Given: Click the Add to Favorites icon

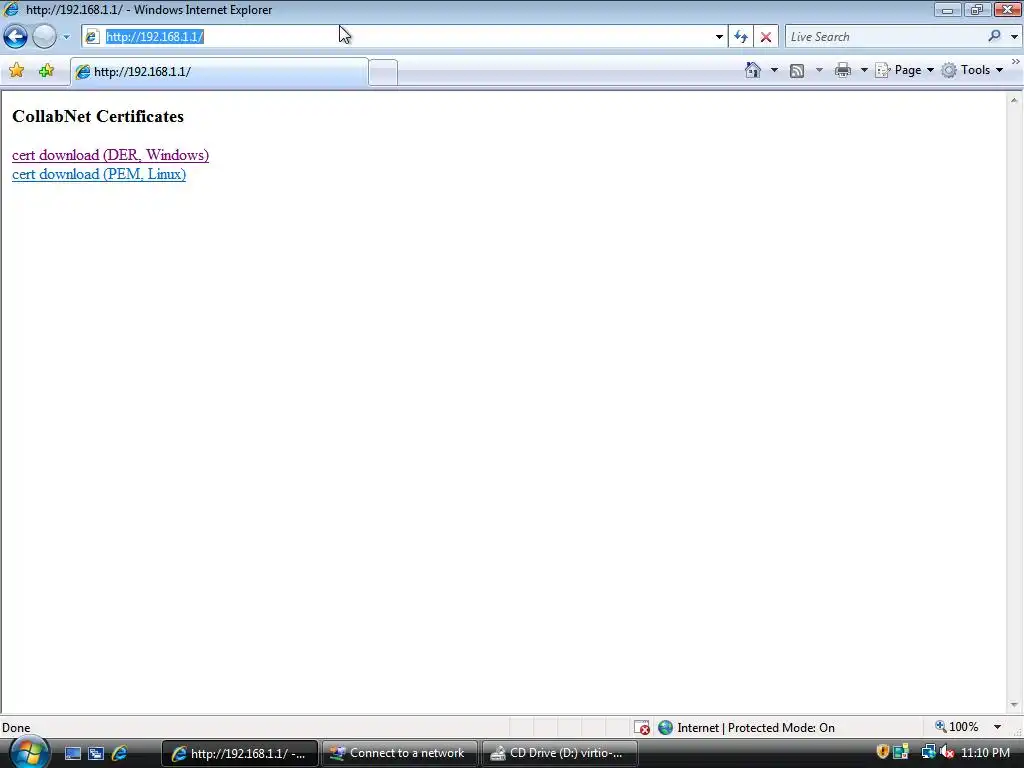Looking at the screenshot, I should [46, 71].
